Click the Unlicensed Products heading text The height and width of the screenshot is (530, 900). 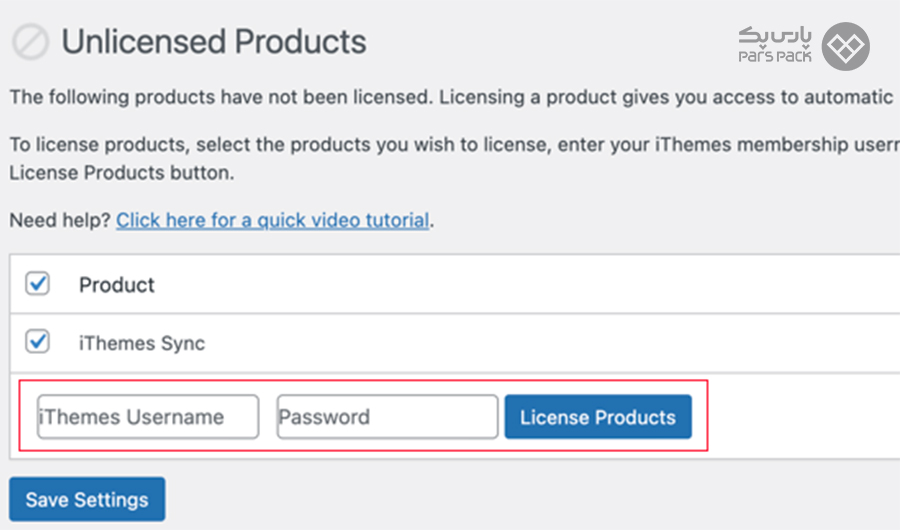(214, 42)
